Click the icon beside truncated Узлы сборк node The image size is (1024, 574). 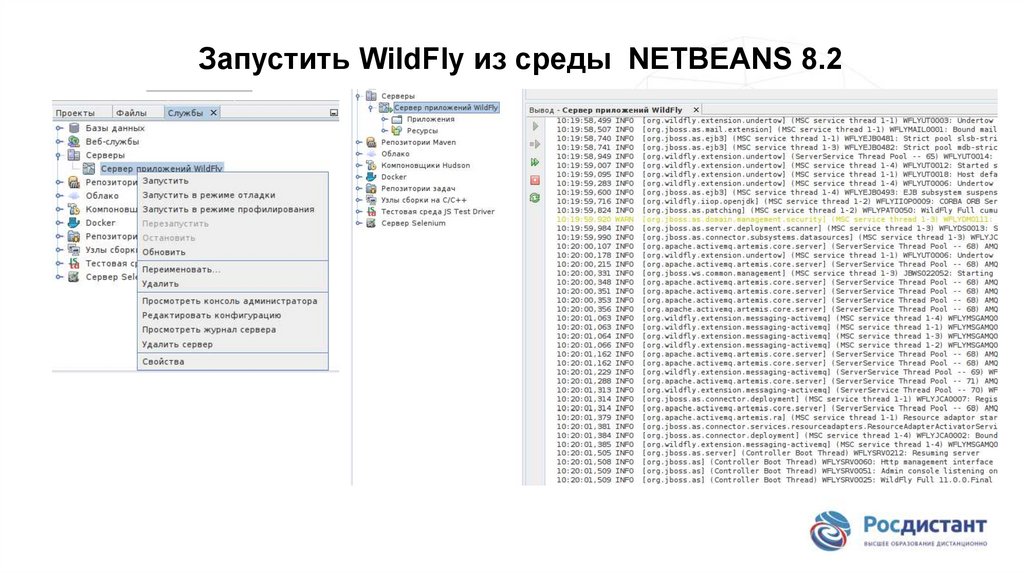tap(74, 249)
